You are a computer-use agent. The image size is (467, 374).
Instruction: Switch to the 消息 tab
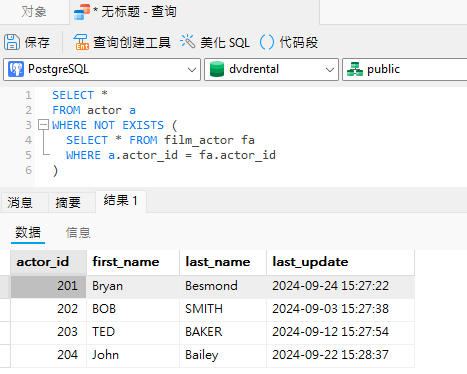click(20, 202)
